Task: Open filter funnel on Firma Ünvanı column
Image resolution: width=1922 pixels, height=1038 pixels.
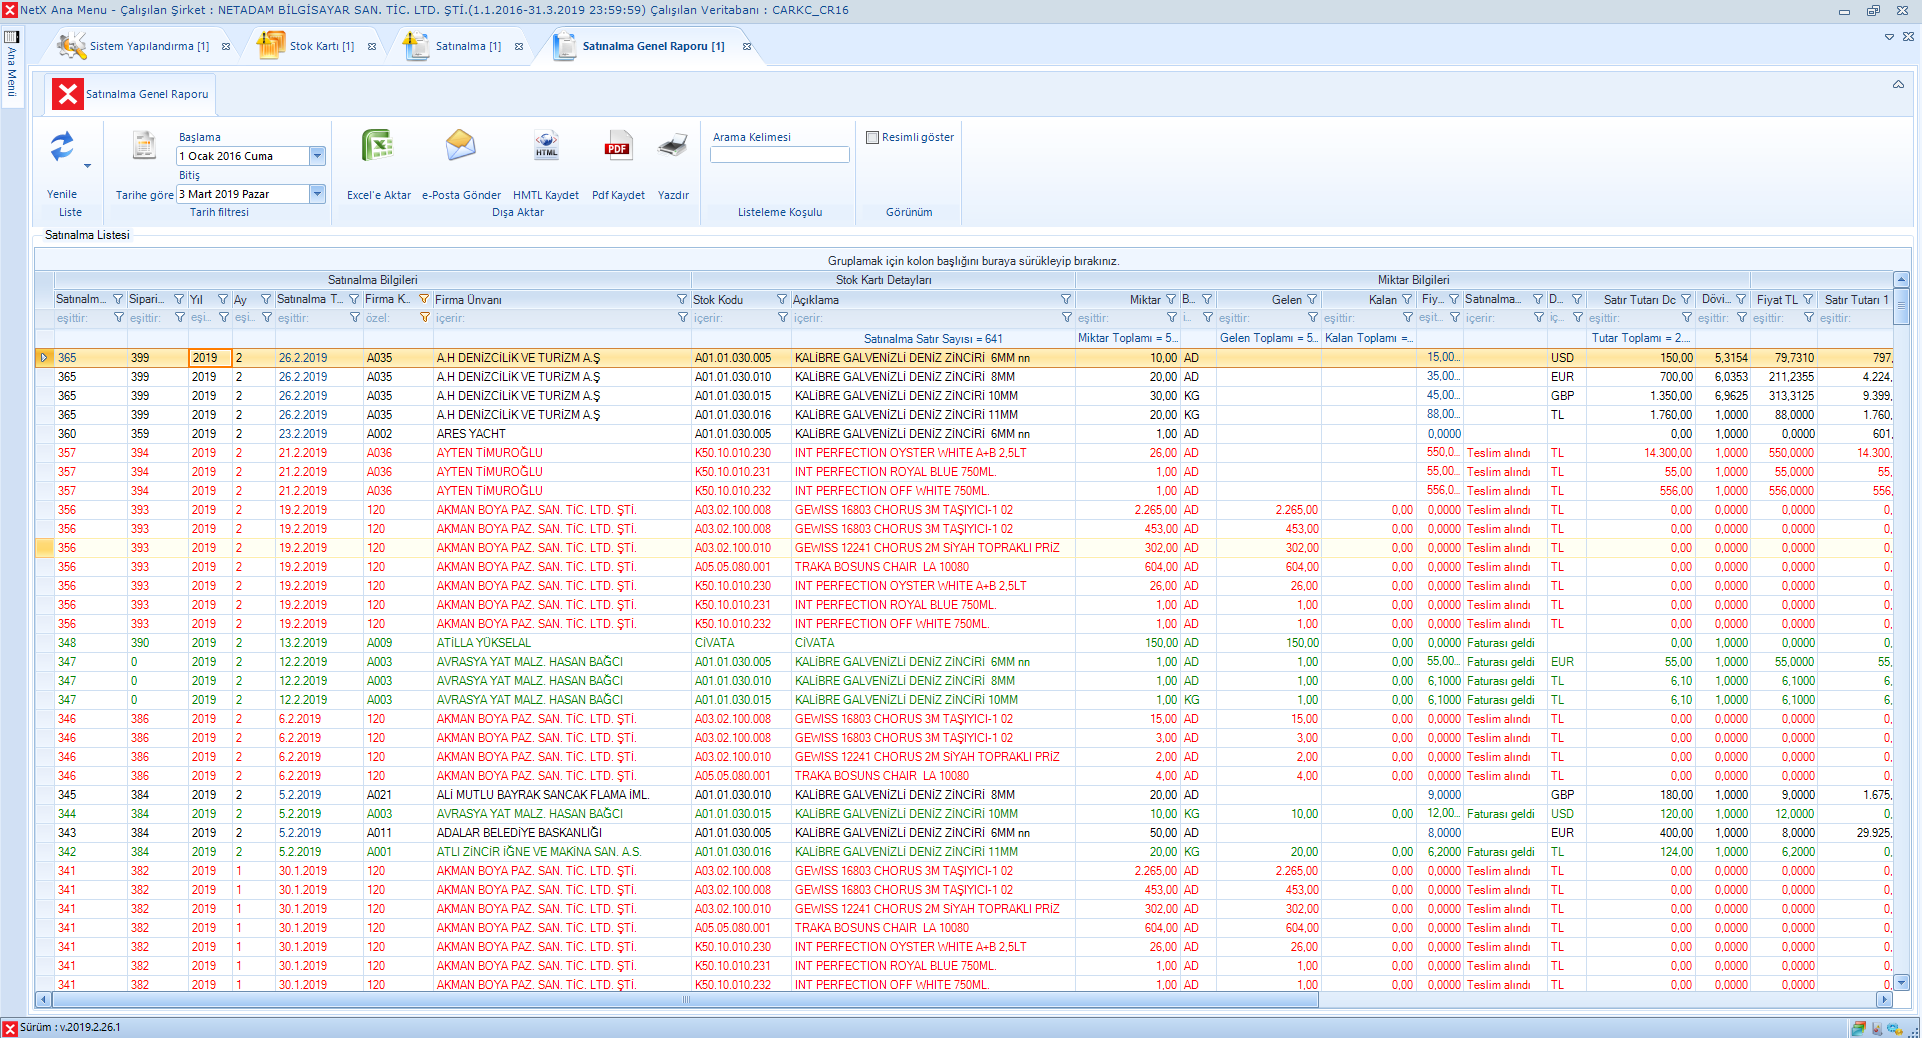Action: pyautogui.click(x=682, y=299)
